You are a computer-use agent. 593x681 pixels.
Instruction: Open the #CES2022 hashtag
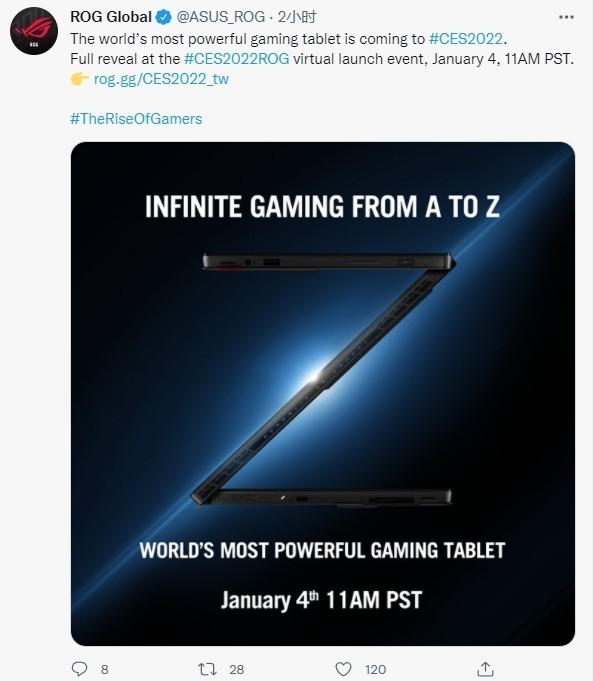[466, 39]
